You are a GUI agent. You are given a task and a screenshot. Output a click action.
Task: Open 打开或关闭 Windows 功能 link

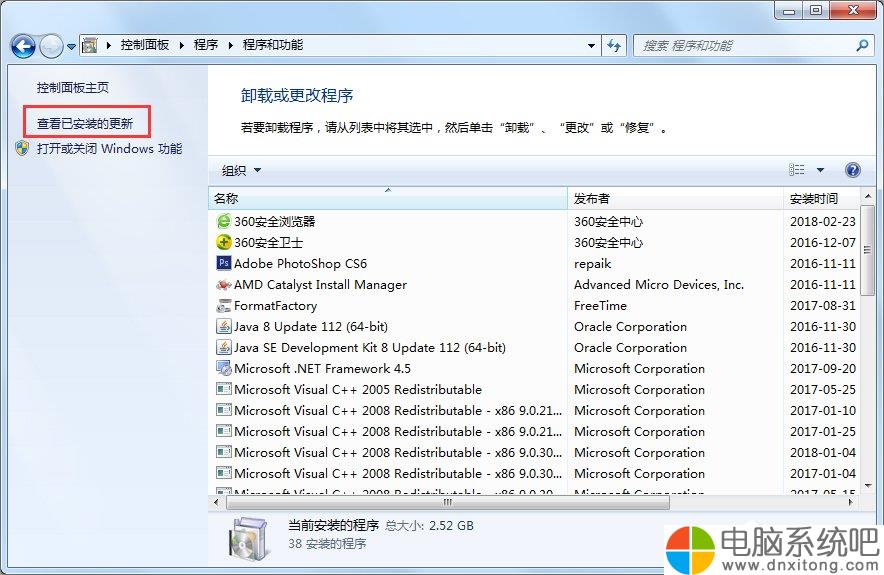pos(109,149)
